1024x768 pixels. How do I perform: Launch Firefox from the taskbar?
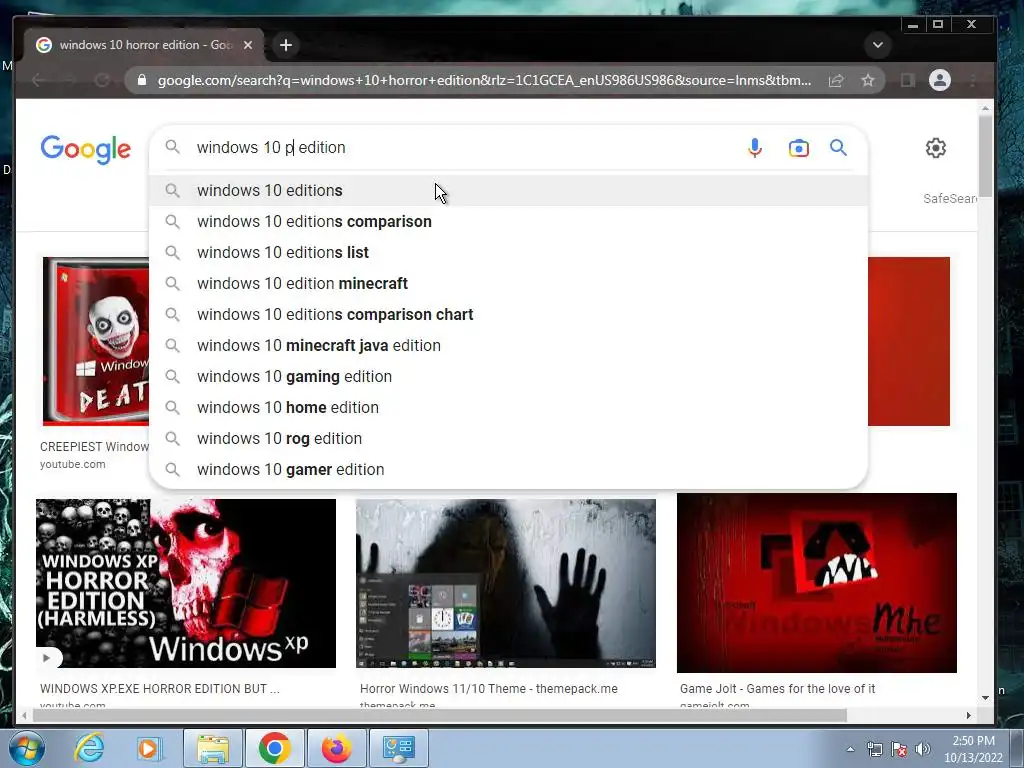(336, 748)
